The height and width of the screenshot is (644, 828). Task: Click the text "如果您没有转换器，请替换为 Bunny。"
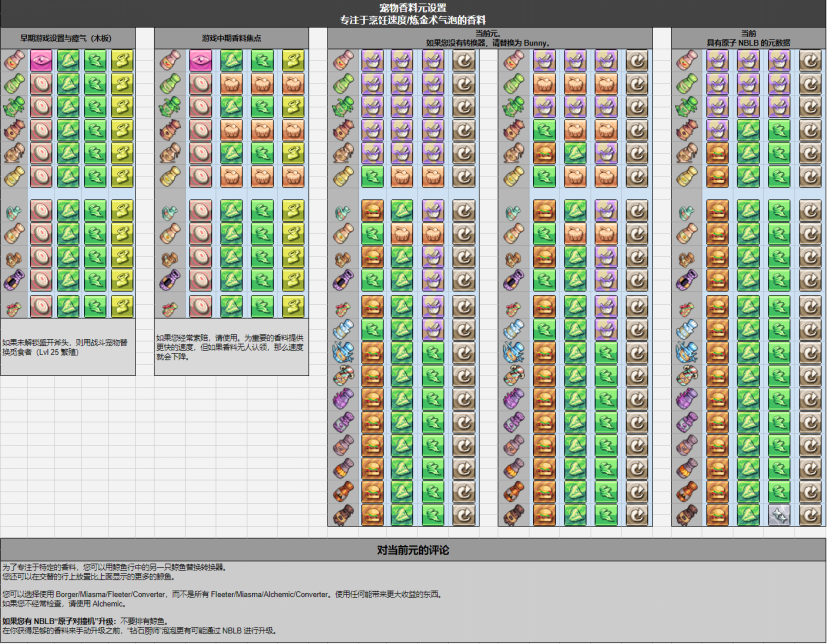tap(488, 43)
